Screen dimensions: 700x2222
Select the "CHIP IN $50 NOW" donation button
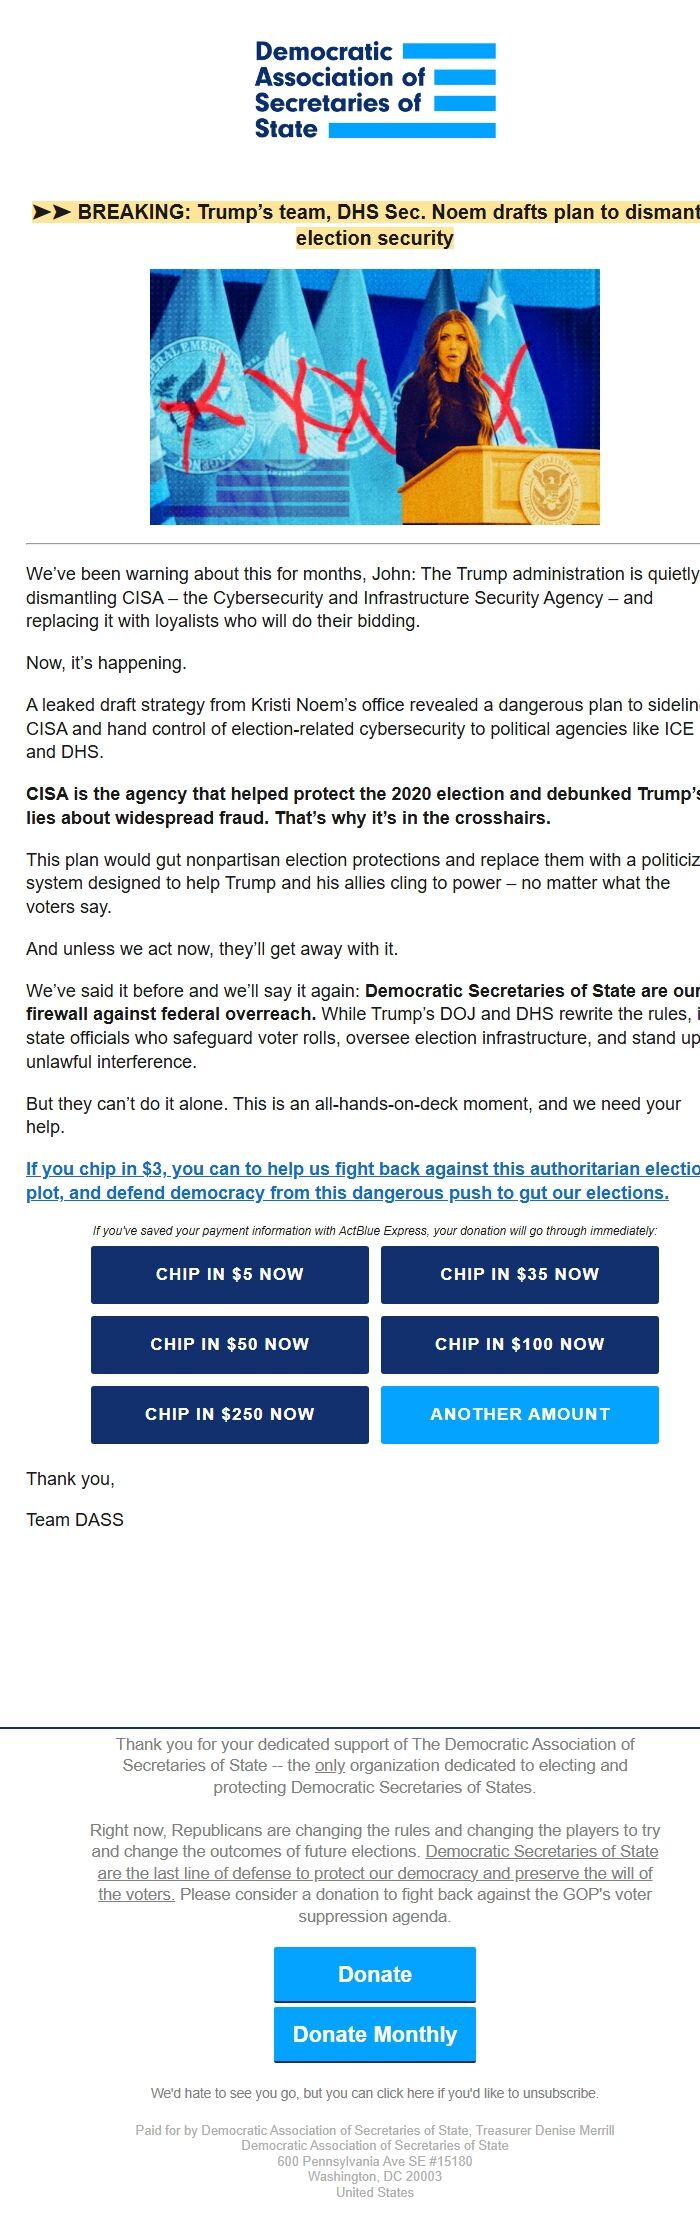tap(230, 1344)
